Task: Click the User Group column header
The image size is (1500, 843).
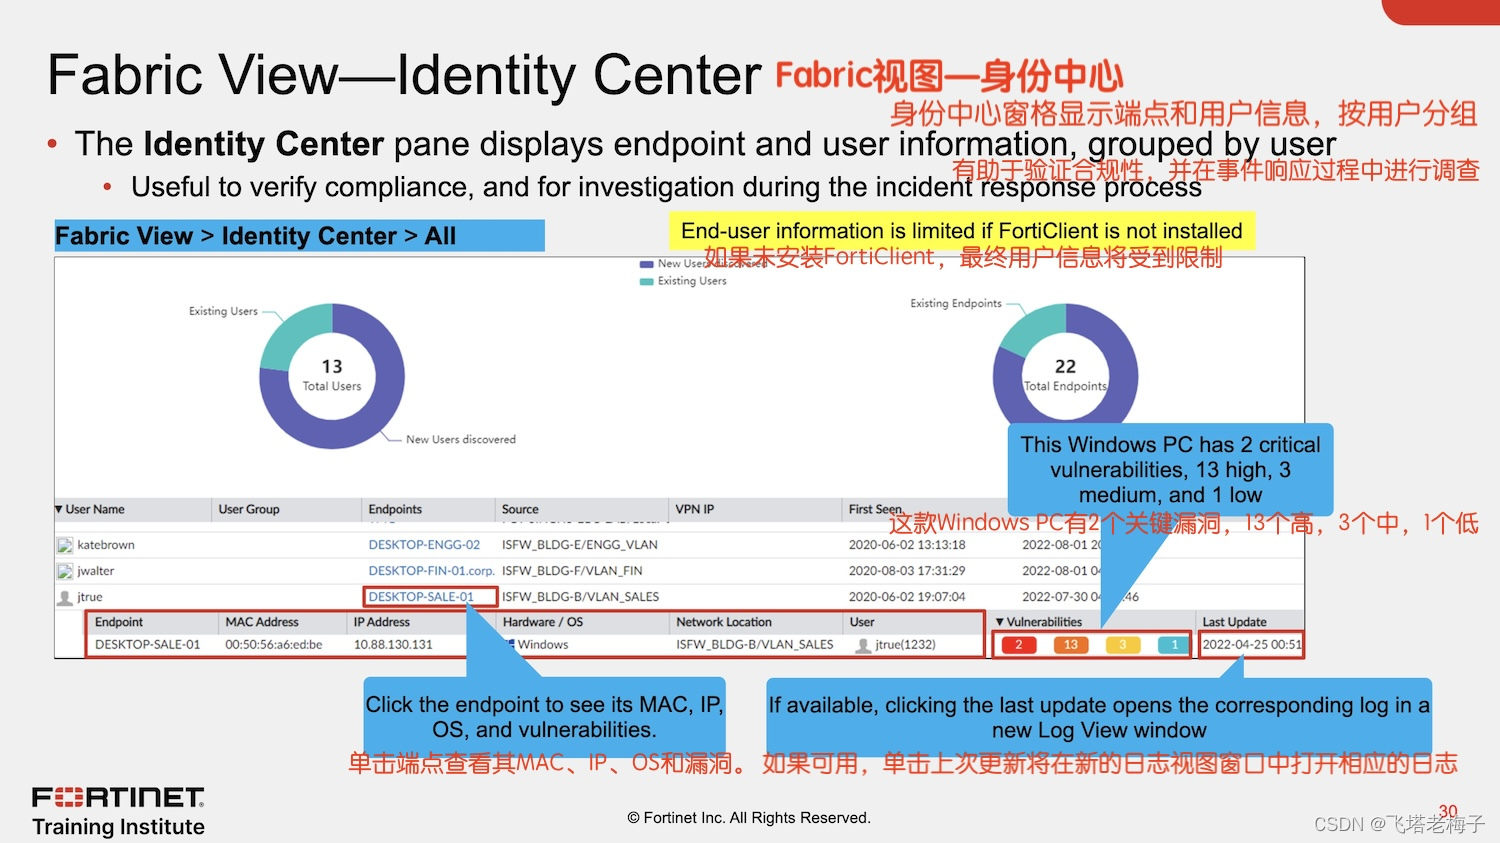Action: (249, 509)
